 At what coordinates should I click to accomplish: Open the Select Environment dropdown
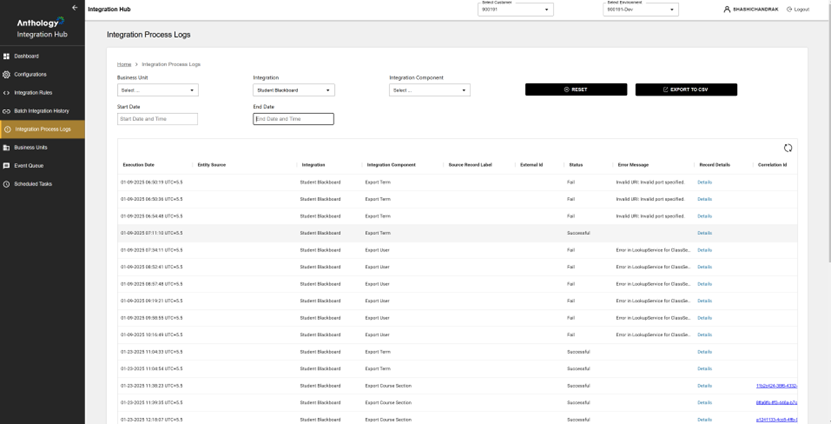coord(641,10)
